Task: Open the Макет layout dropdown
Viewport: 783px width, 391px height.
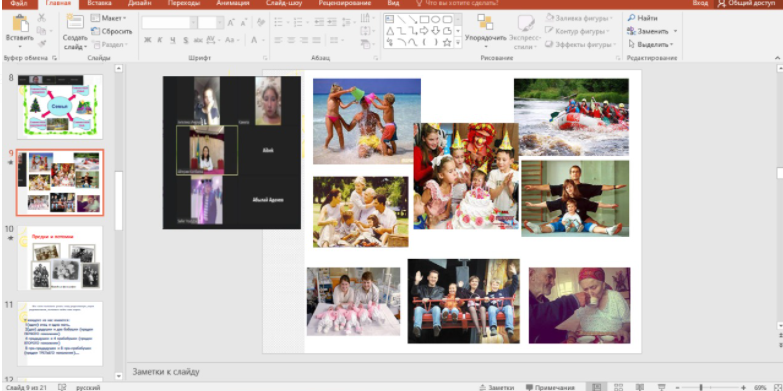Action: click(x=109, y=18)
